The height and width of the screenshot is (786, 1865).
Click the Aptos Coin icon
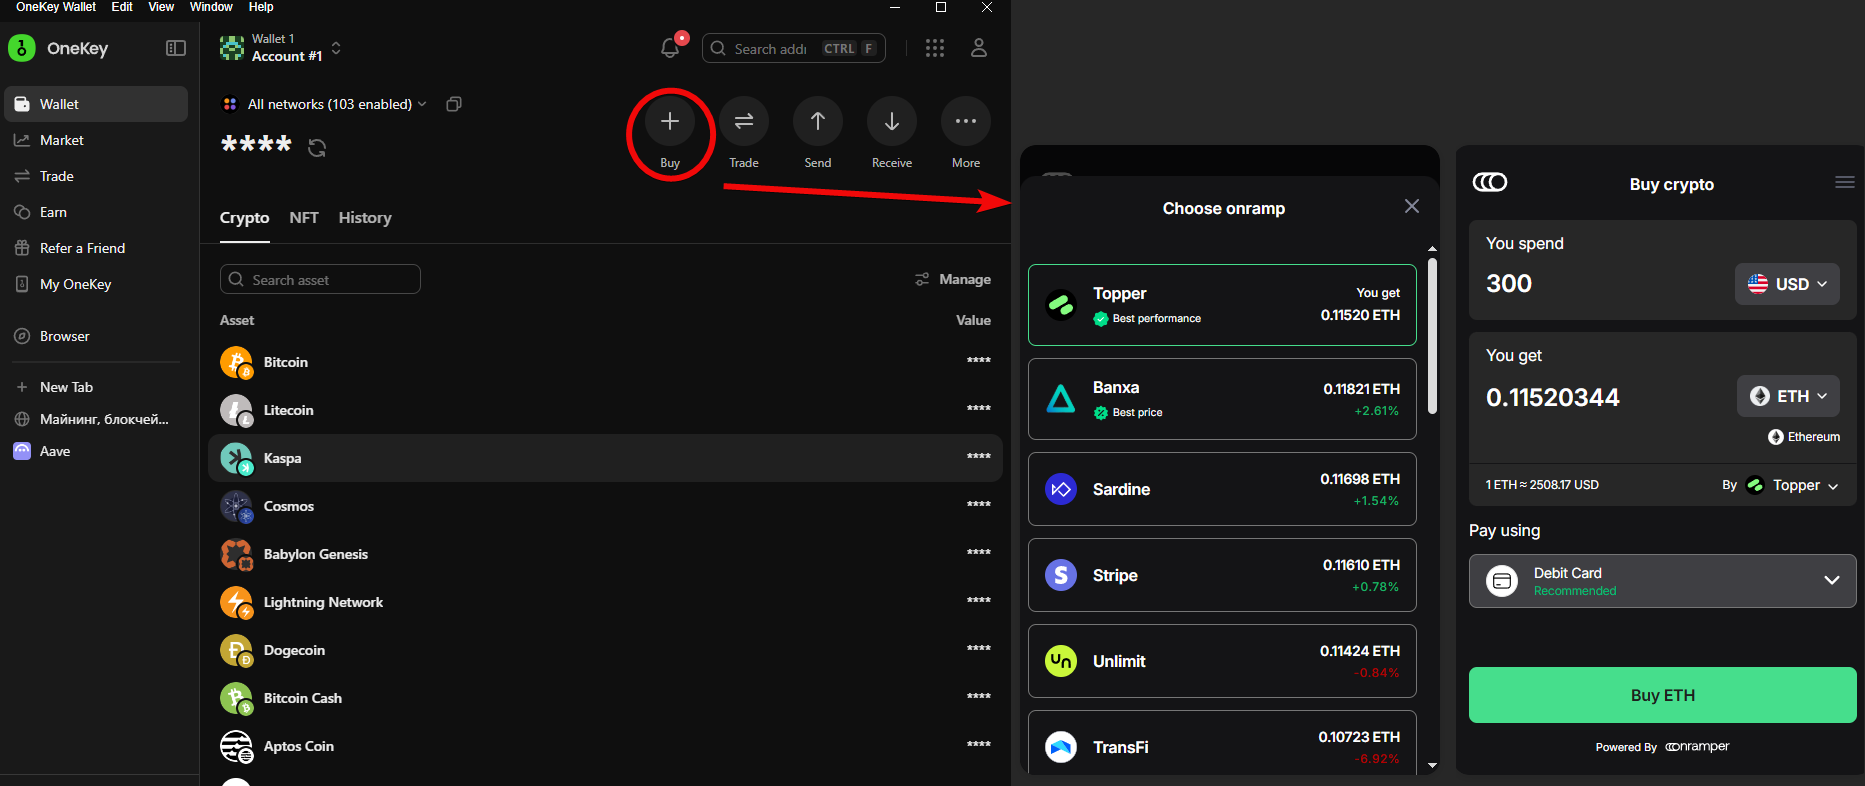click(x=236, y=746)
